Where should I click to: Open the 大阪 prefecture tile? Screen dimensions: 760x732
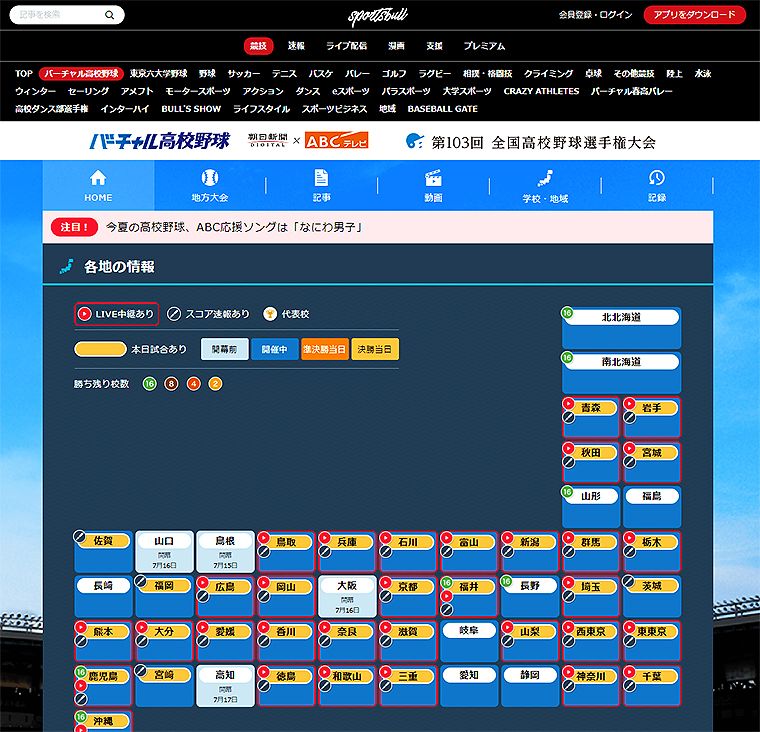click(347, 585)
